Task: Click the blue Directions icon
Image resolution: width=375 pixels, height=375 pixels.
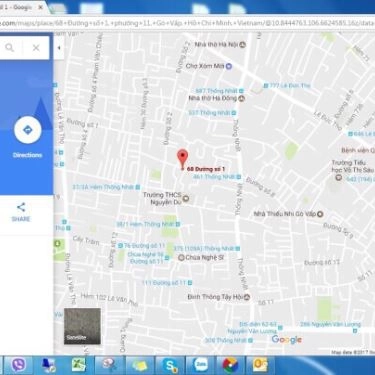Action: [x=28, y=130]
